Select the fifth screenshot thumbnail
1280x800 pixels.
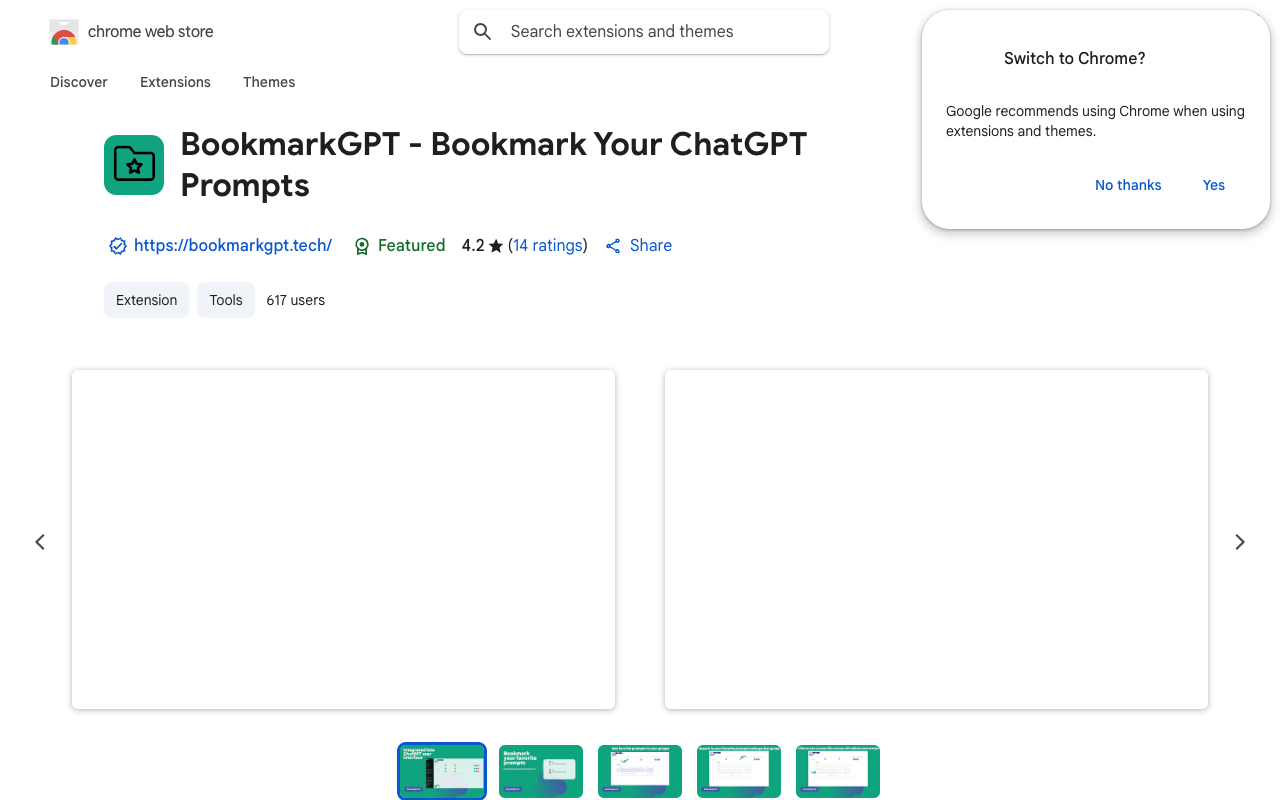click(838, 771)
